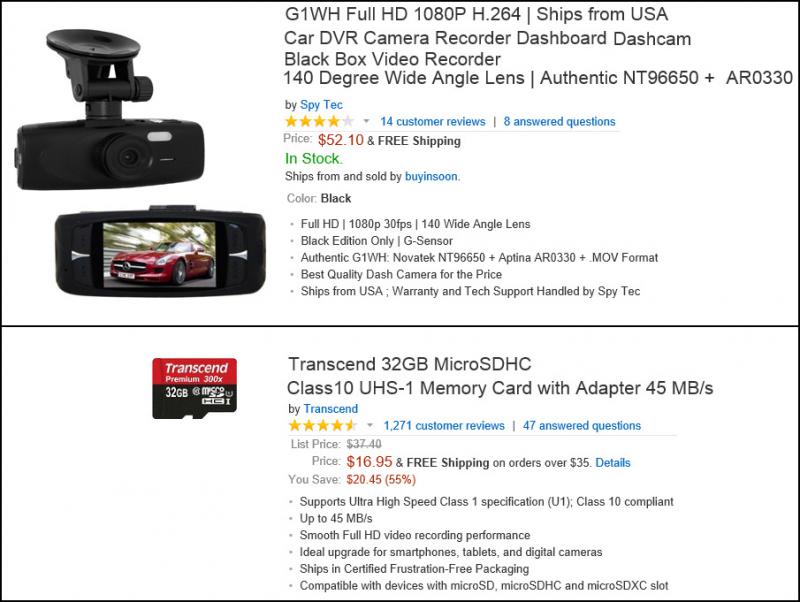The width and height of the screenshot is (800, 602).
Task: View 8 answered questions
Action: pyautogui.click(x=560, y=121)
